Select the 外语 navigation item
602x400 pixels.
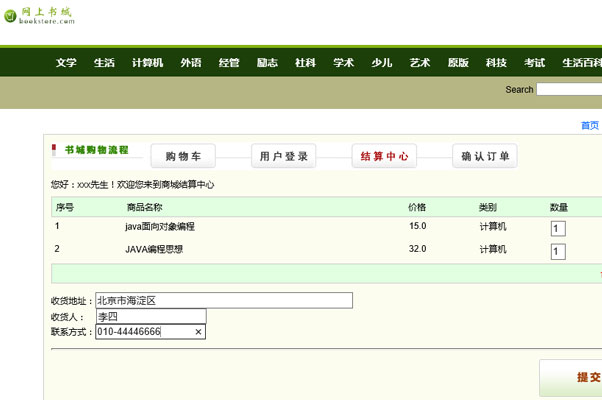190,63
